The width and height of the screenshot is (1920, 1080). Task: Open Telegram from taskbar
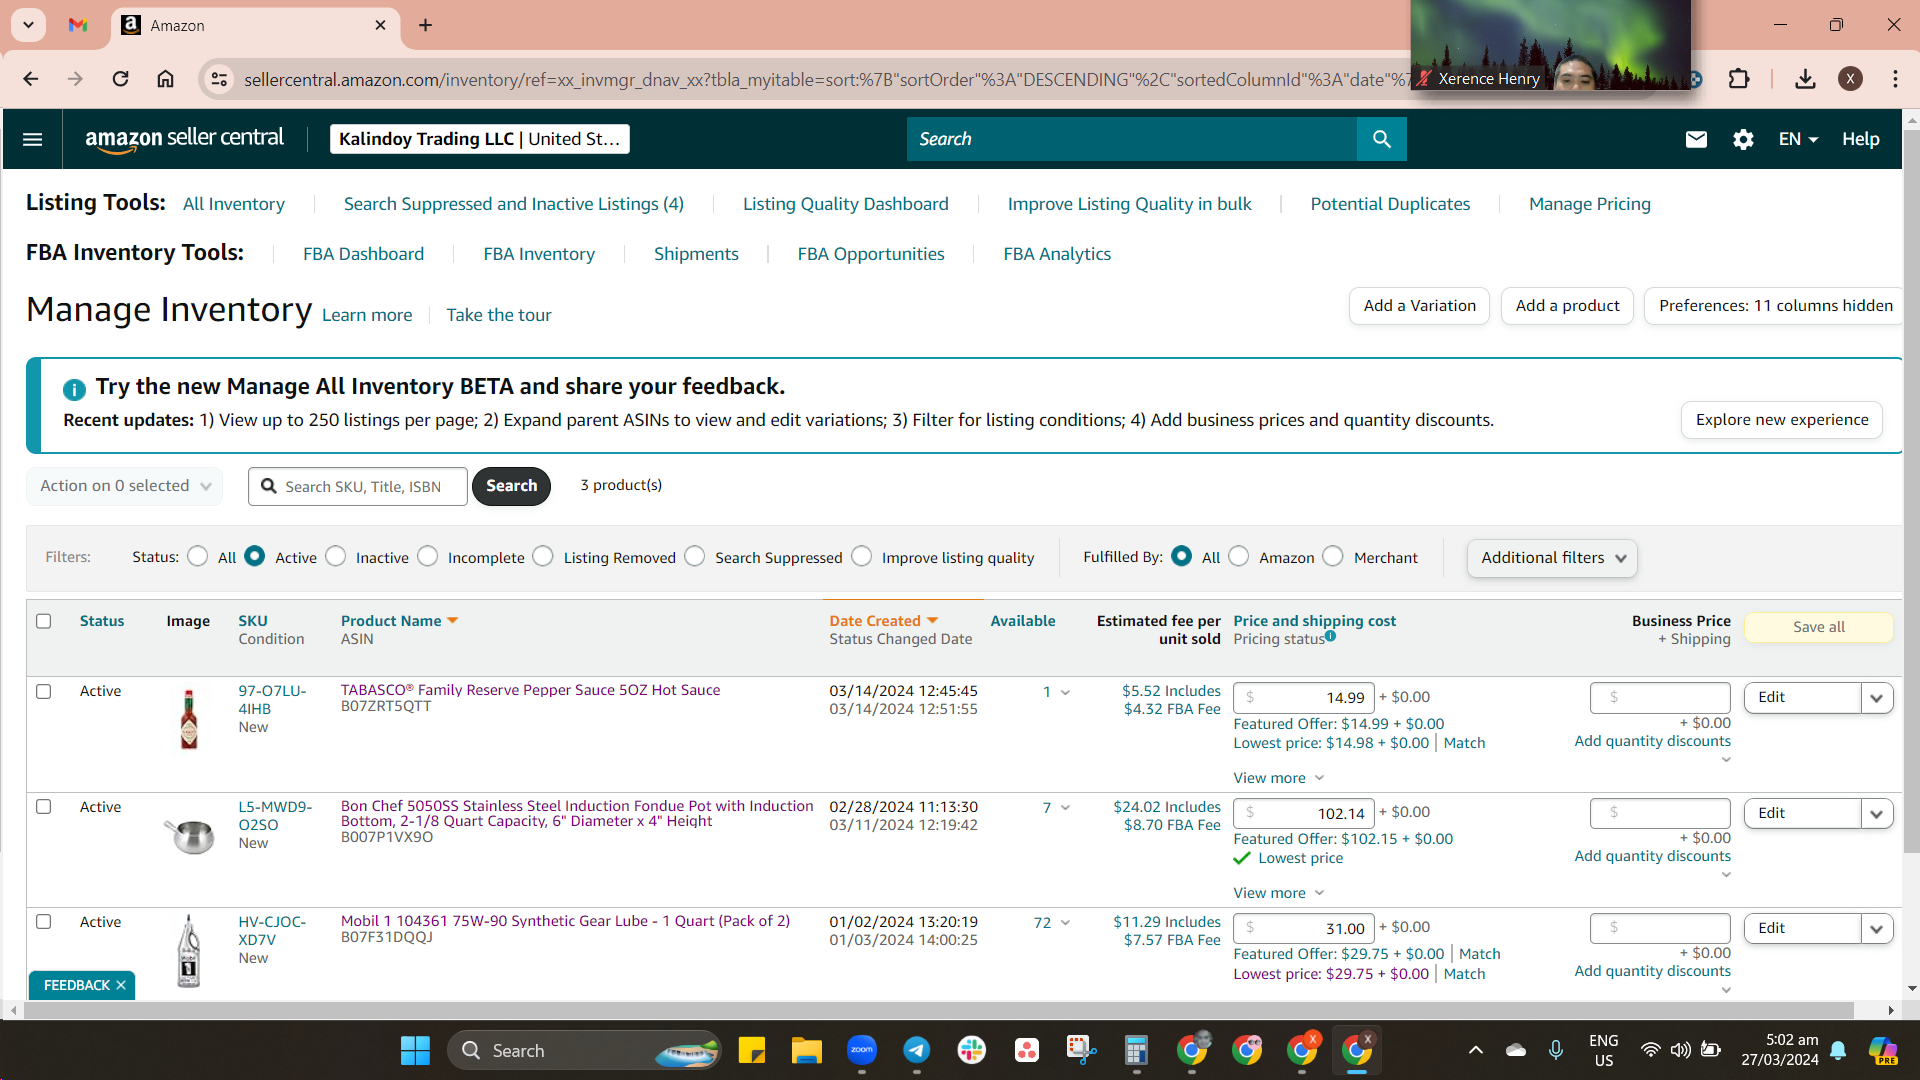coord(916,1050)
